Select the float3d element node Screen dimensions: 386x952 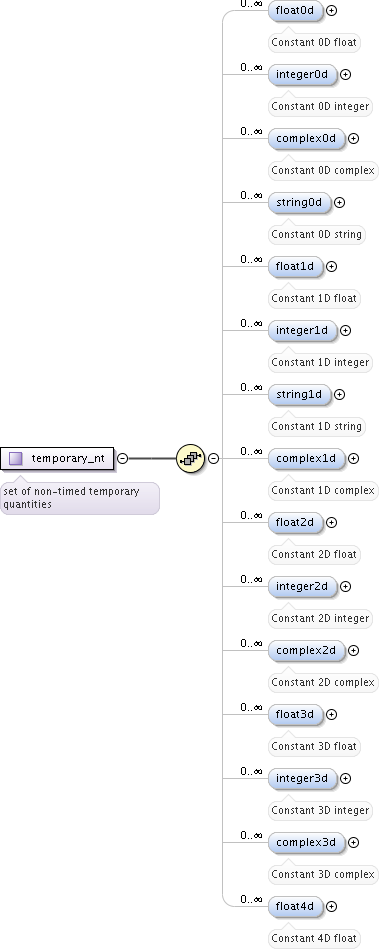click(x=296, y=715)
